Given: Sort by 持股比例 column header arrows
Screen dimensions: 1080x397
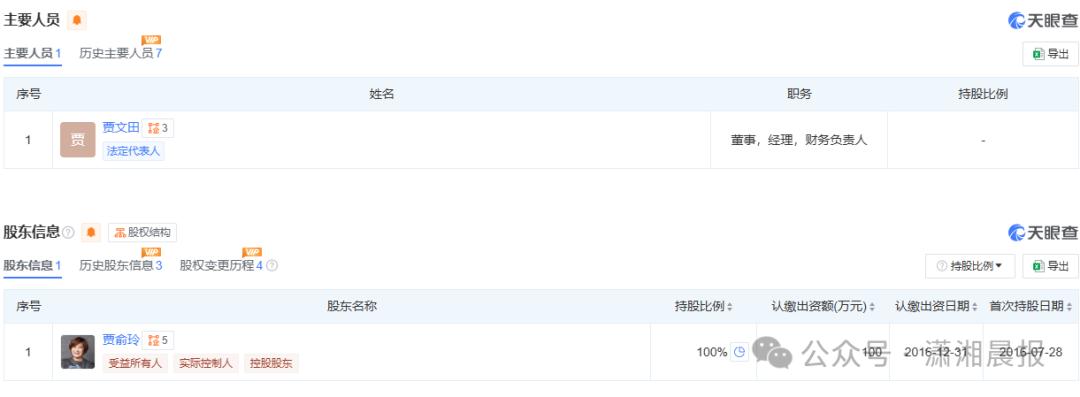Looking at the screenshot, I should pos(729,307).
